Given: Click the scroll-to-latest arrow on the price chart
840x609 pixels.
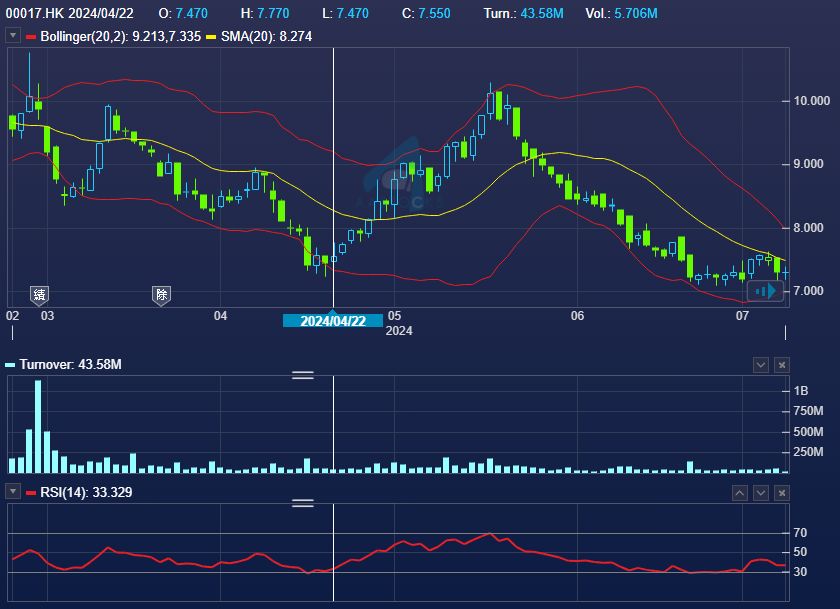Looking at the screenshot, I should 766,291.
